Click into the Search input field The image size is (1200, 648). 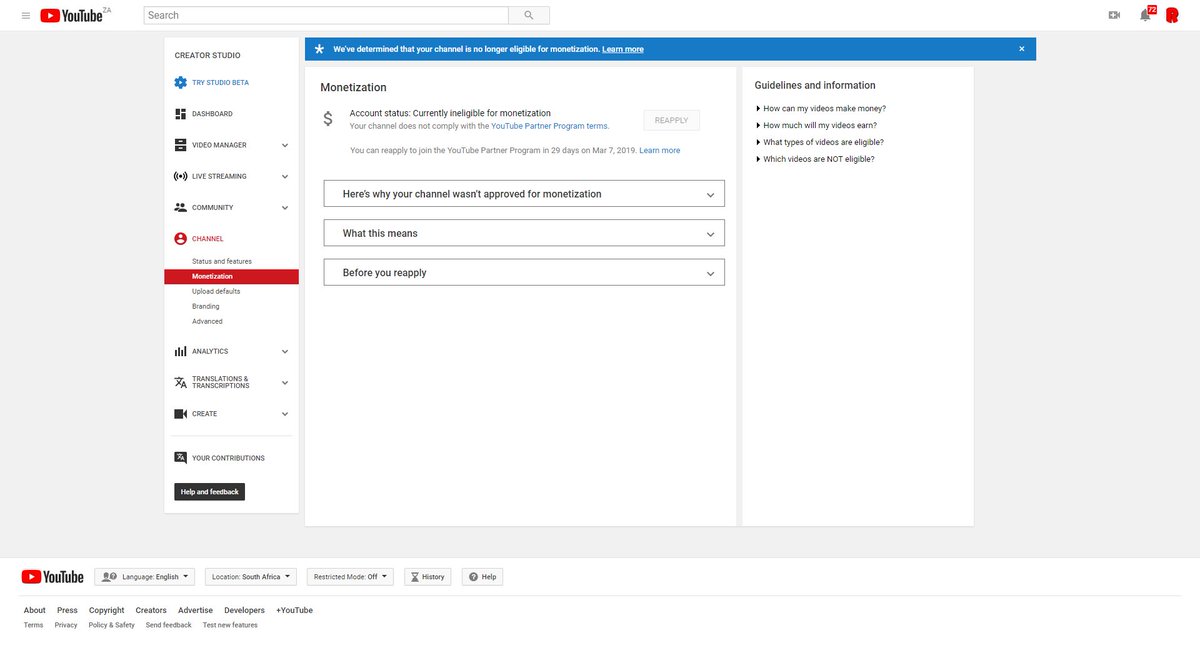click(x=326, y=15)
